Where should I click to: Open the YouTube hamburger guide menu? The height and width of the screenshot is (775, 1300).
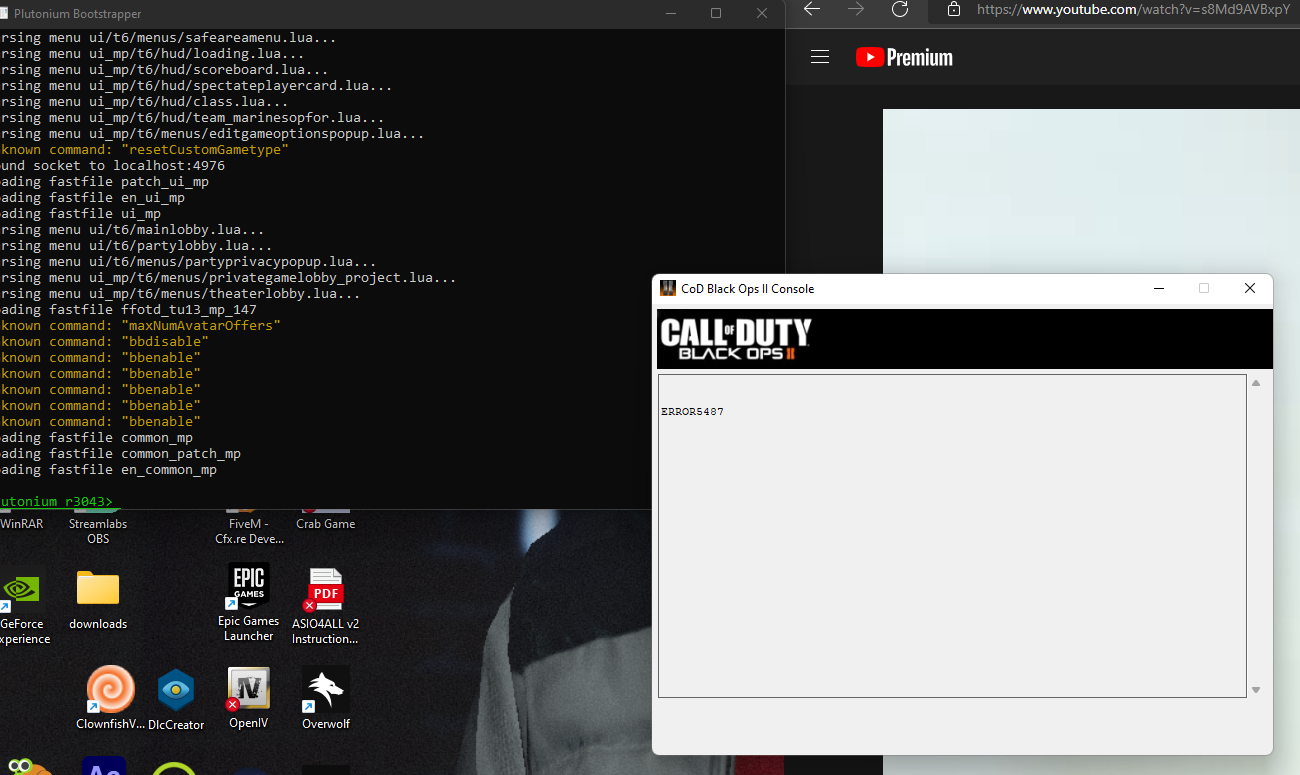pos(820,57)
